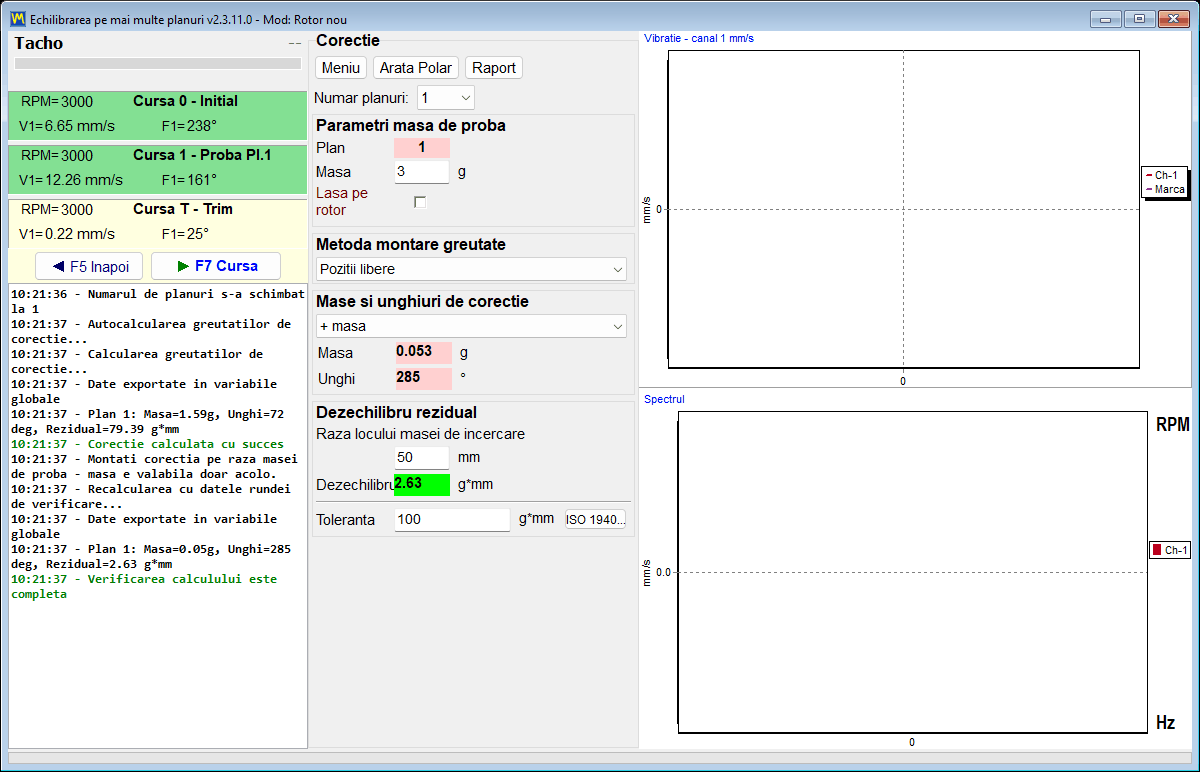Go back with F5 Inapoi
Screen dimensions: 1200x772
tap(89, 266)
